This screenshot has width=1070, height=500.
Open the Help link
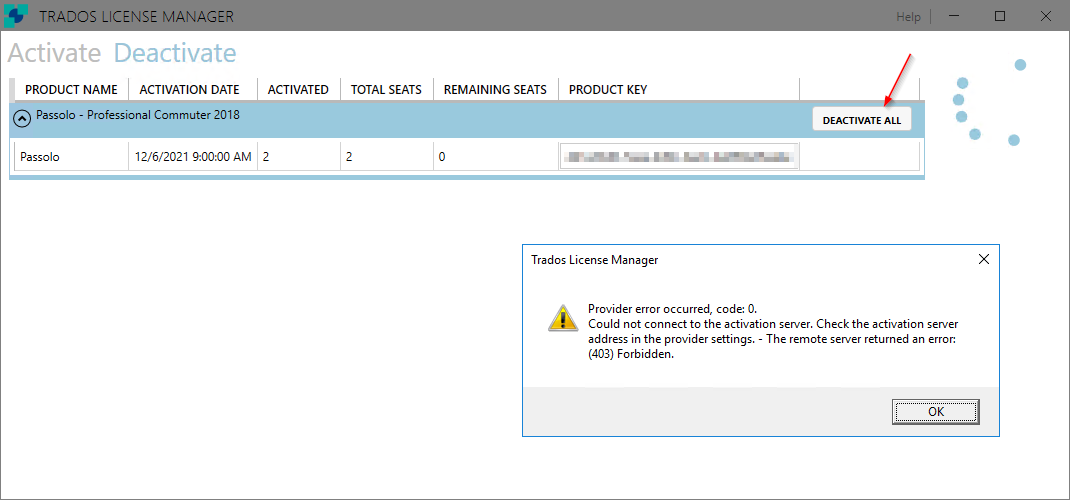[908, 17]
